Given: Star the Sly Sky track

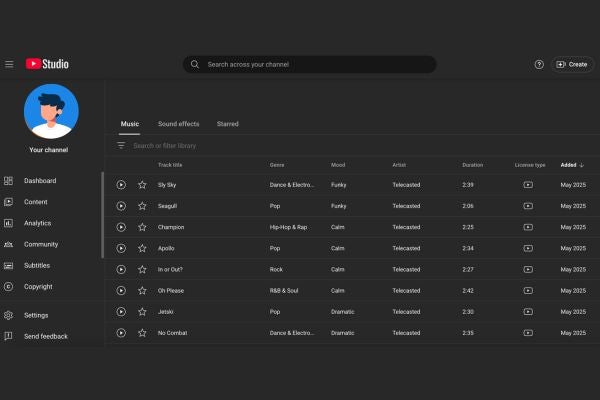Looking at the screenshot, I should [x=142, y=185].
